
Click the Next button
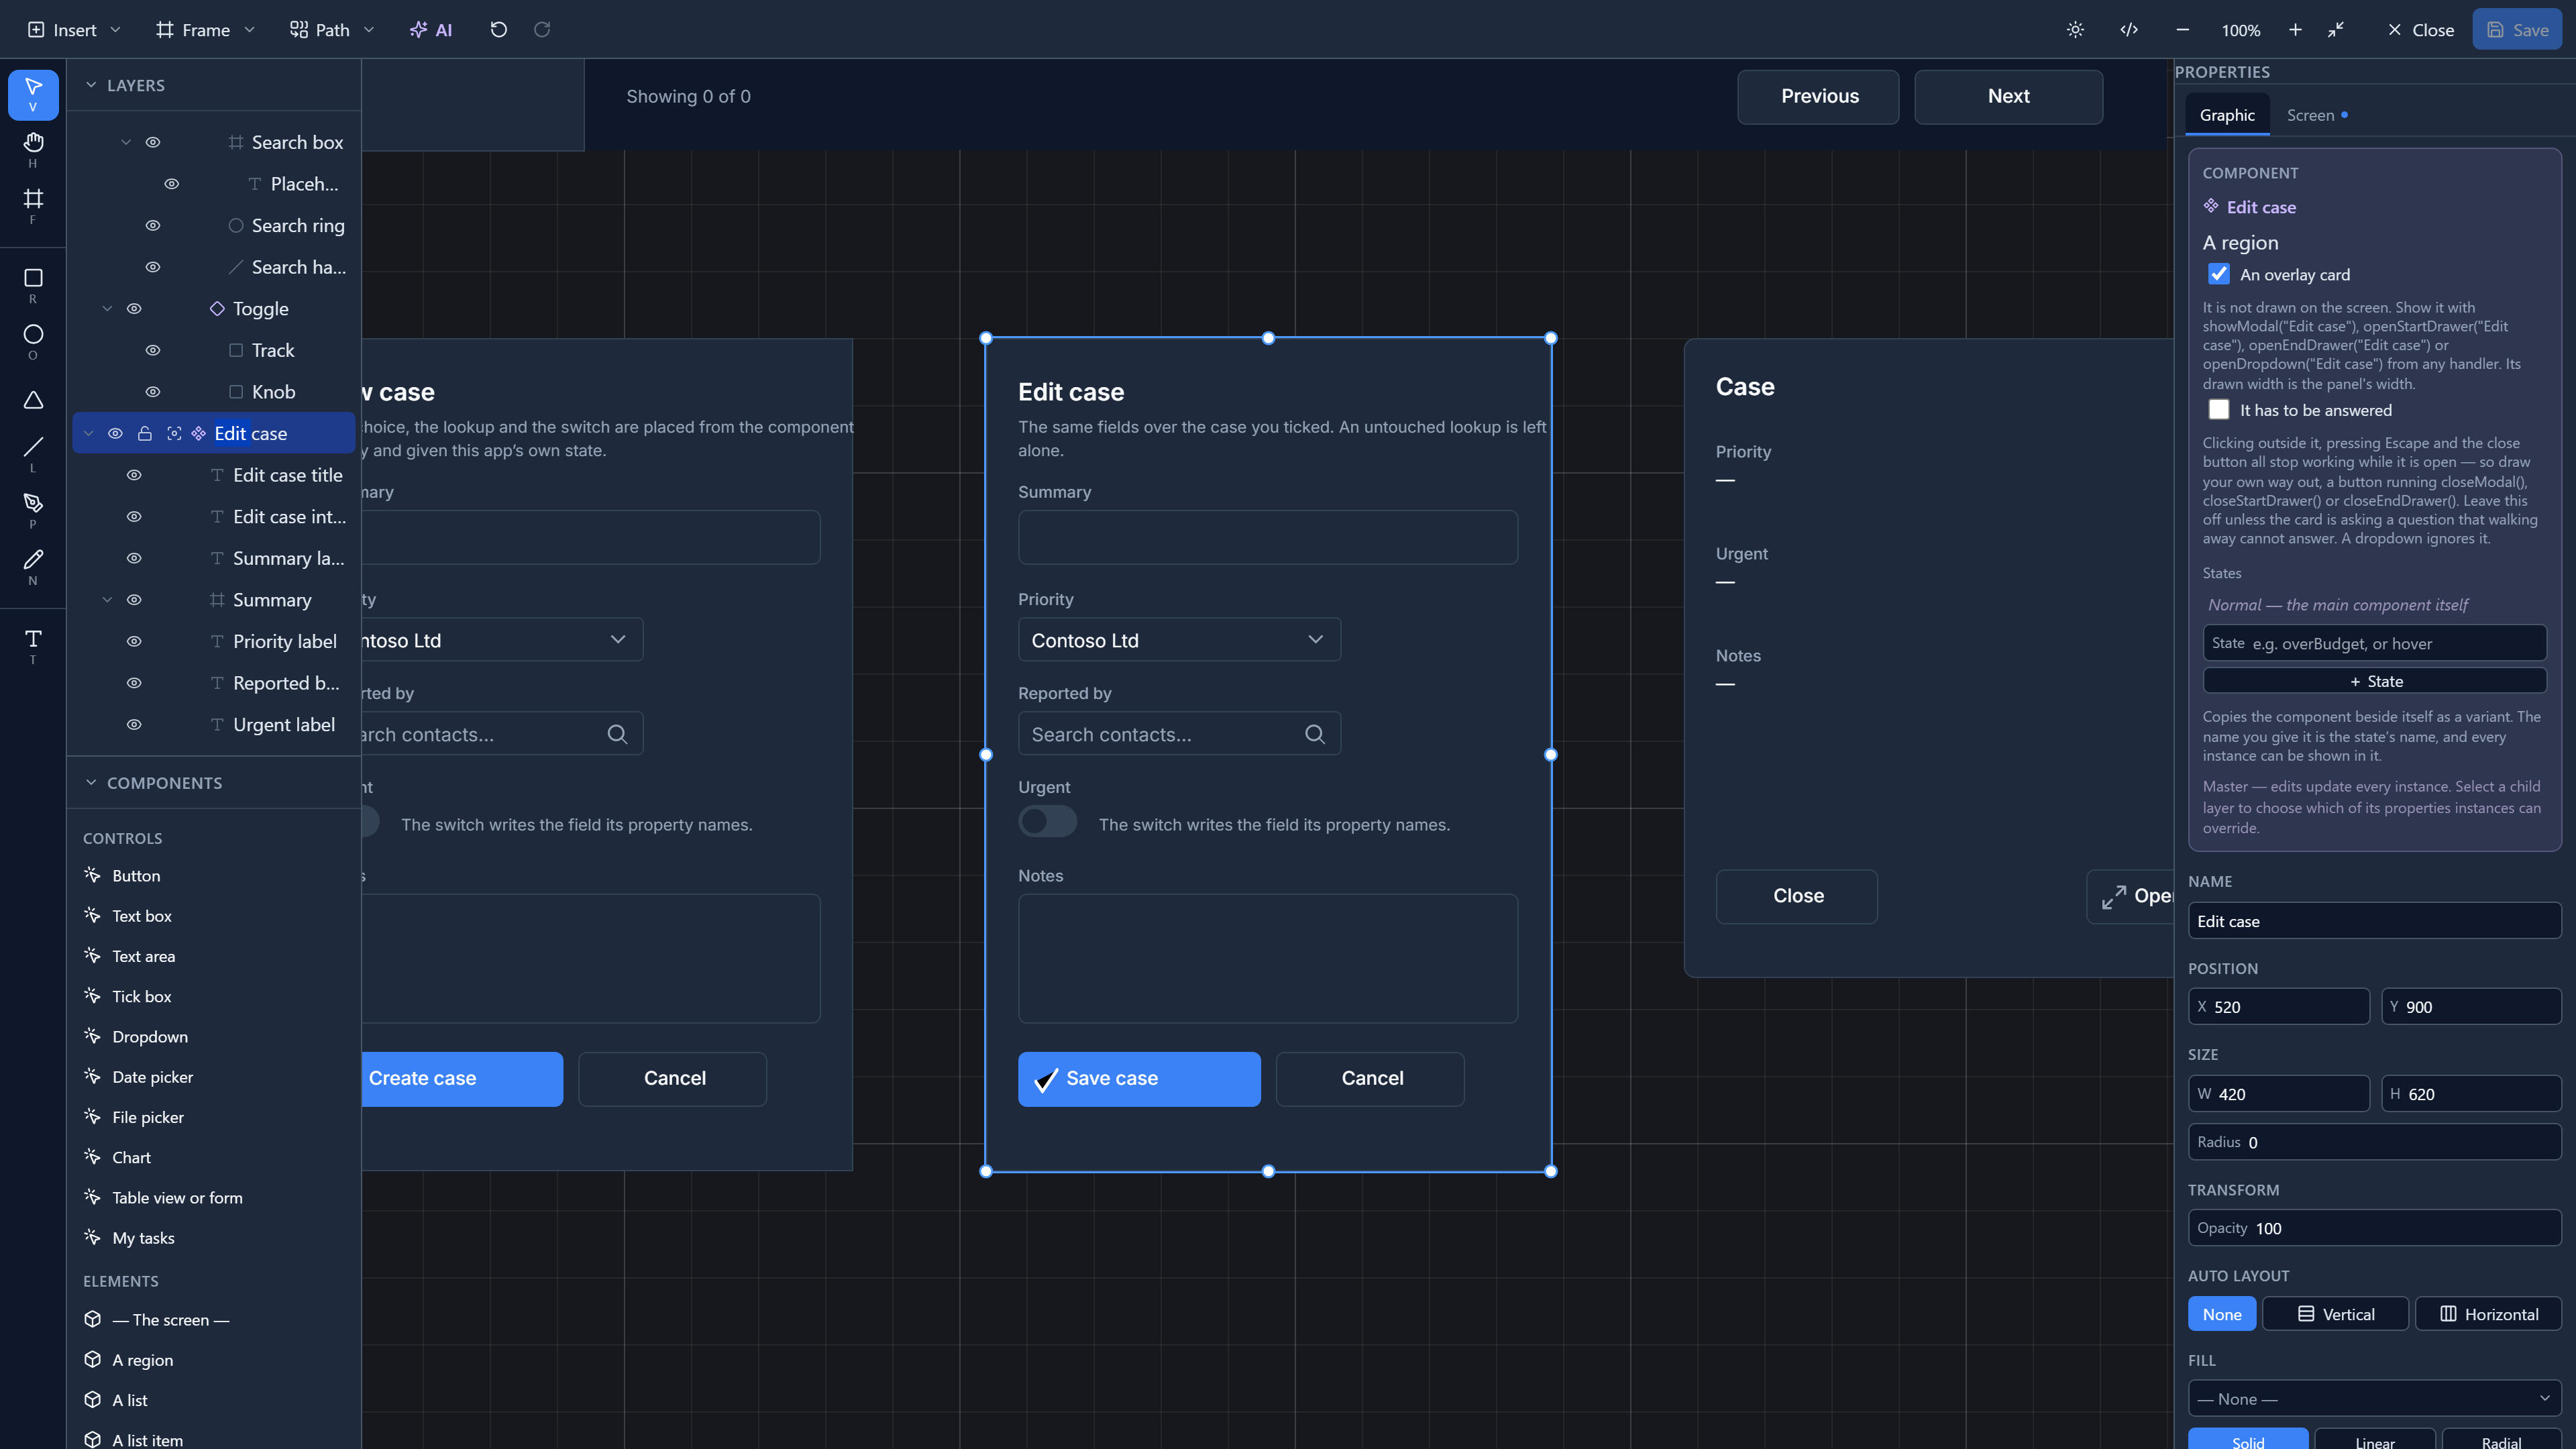tap(2008, 97)
